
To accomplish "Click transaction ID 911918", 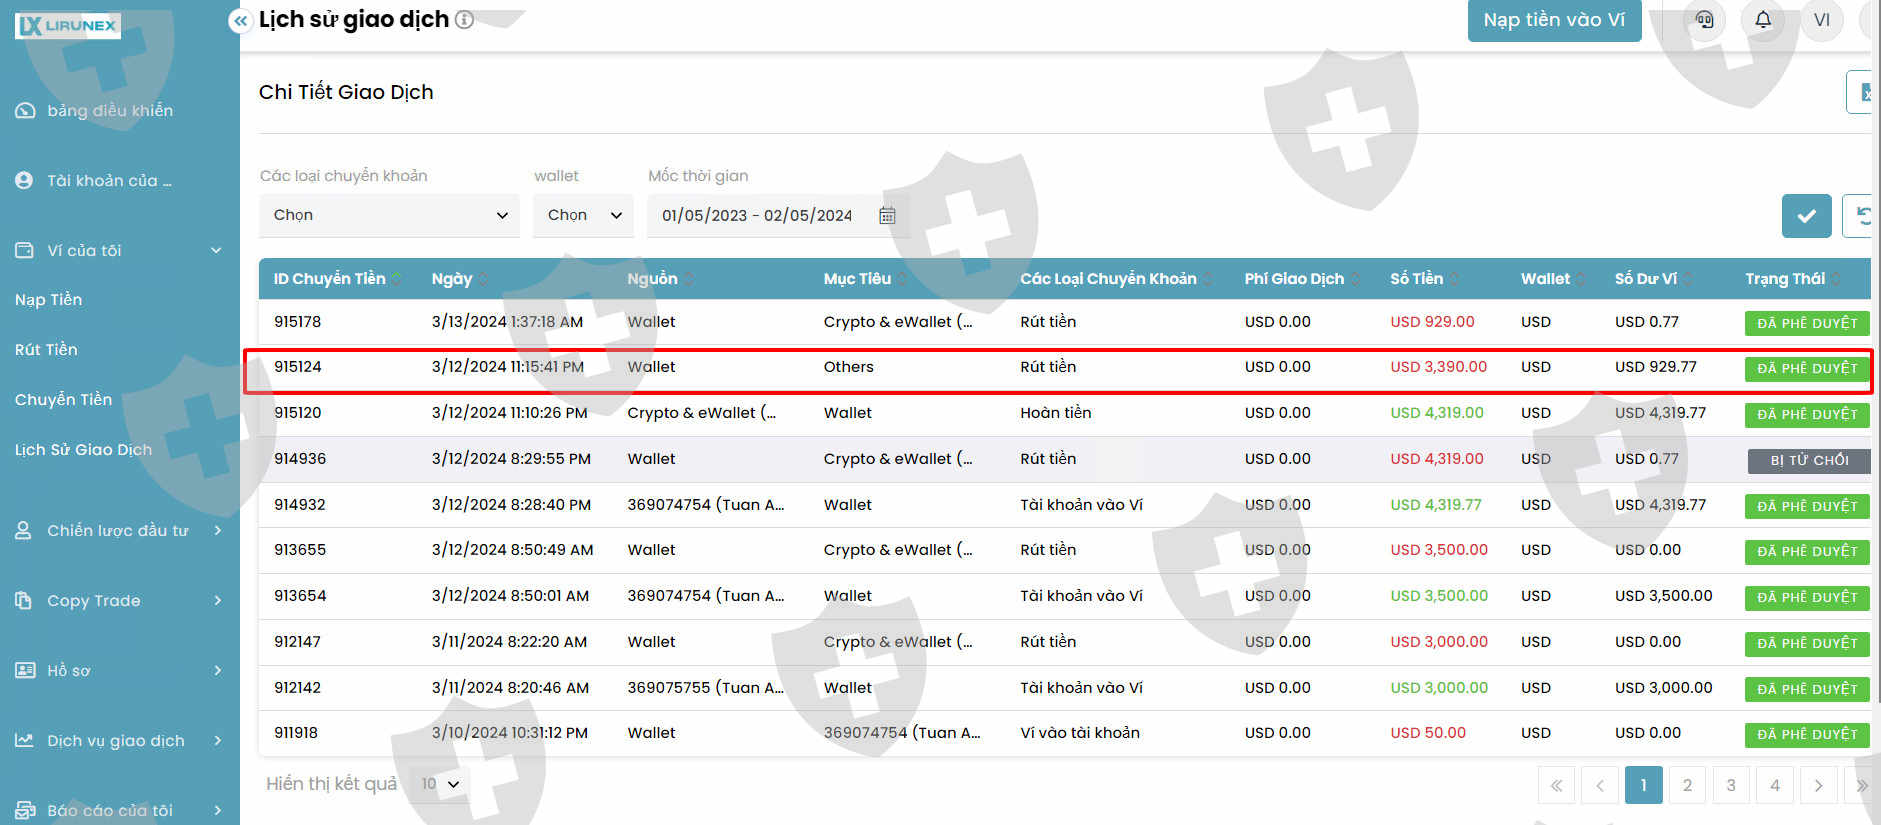I will click(296, 733).
